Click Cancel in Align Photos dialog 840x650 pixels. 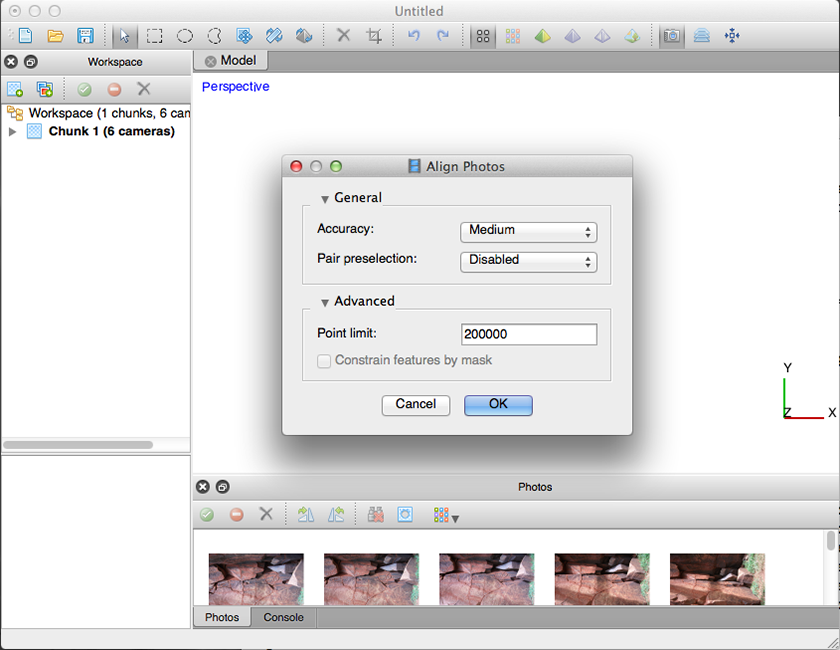coord(416,405)
